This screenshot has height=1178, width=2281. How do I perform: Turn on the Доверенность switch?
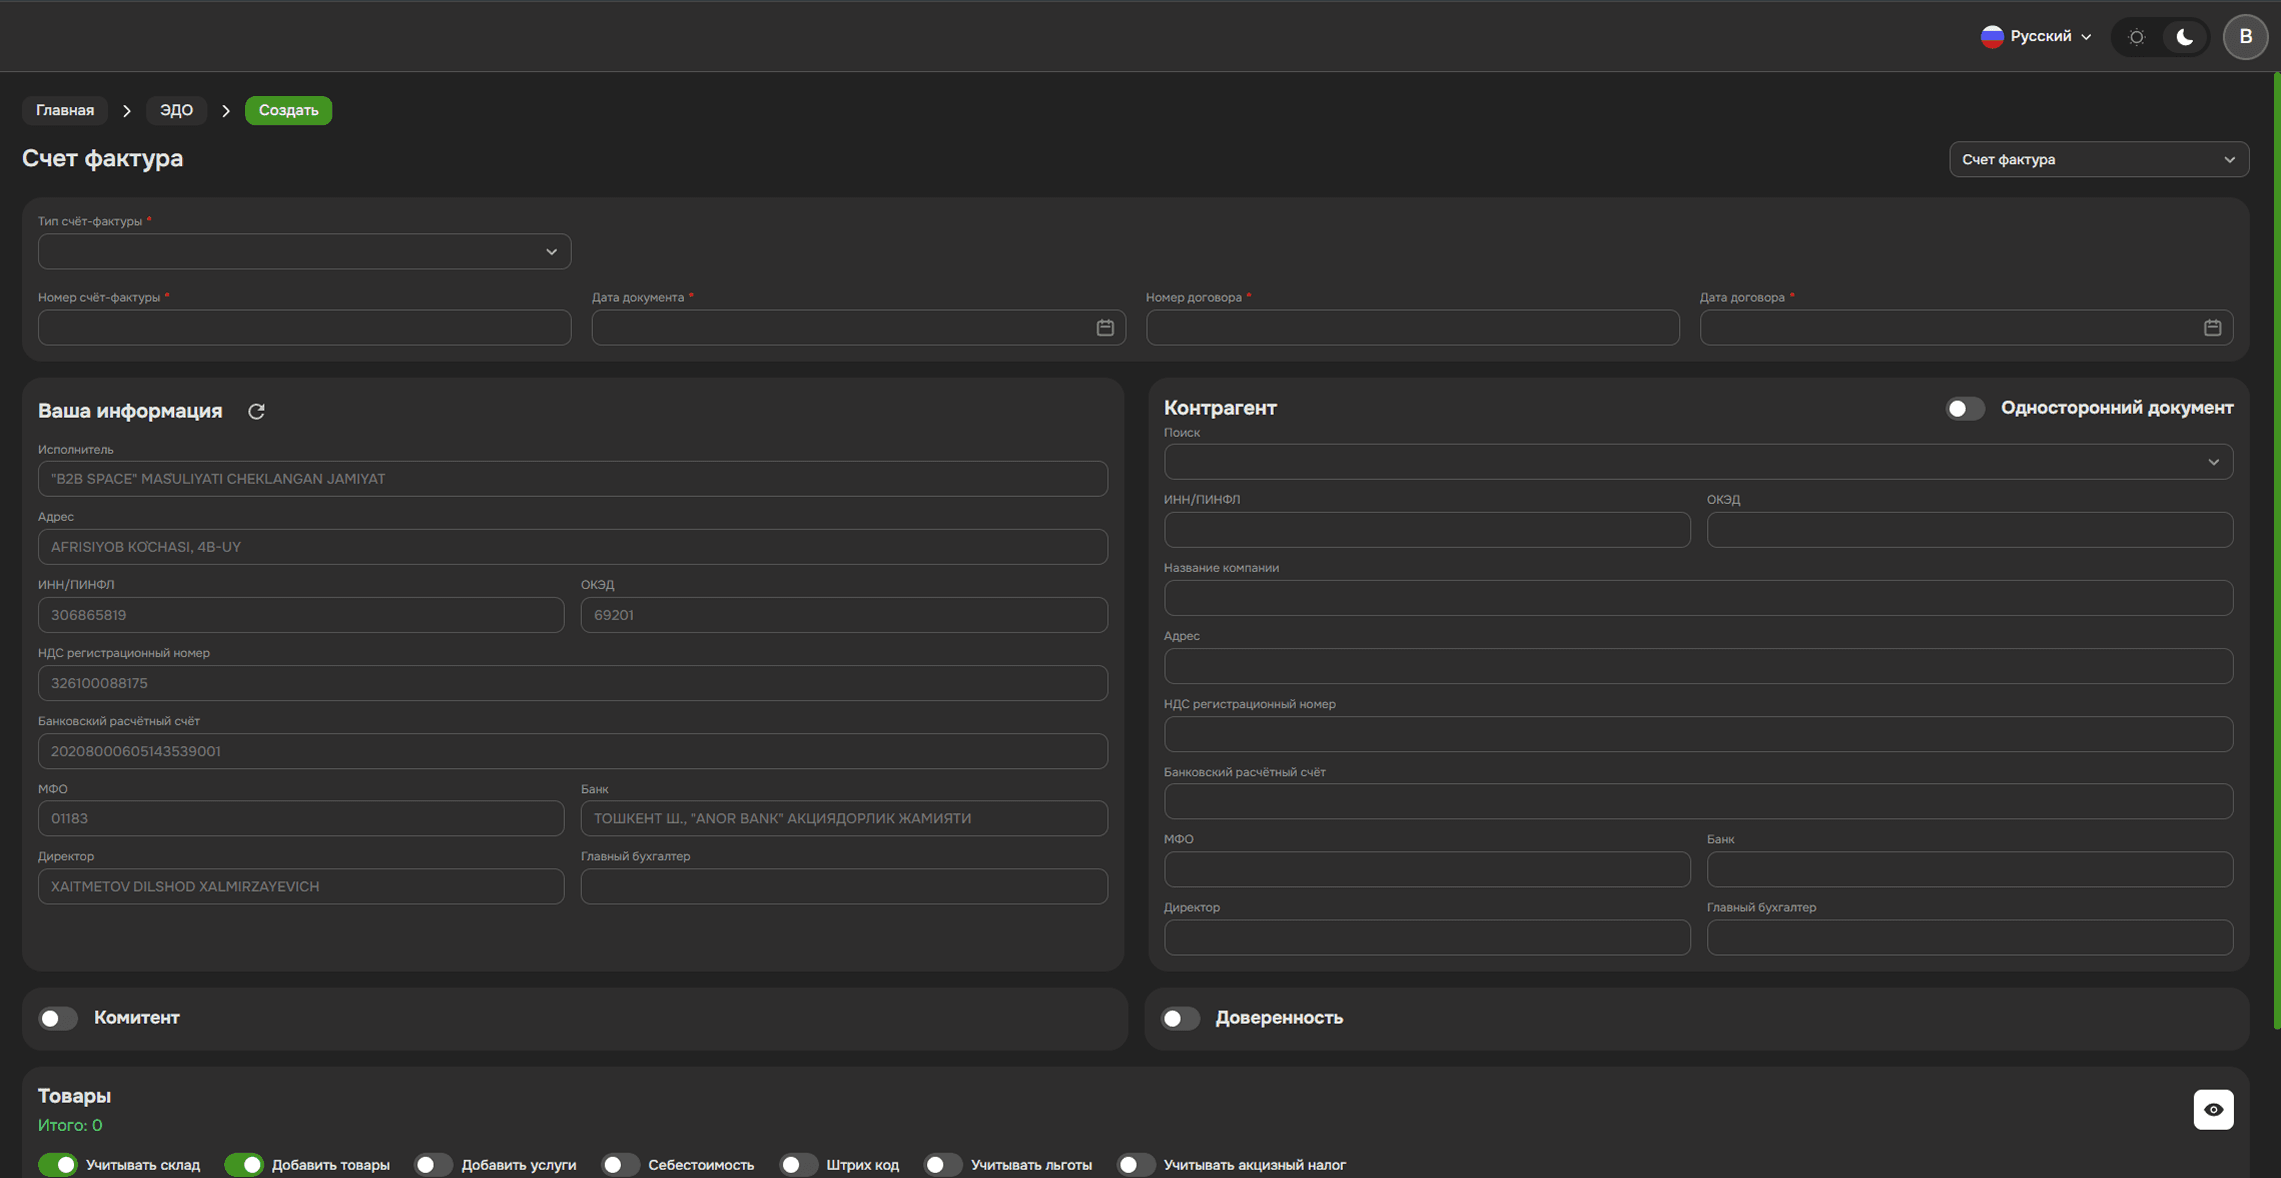click(x=1180, y=1018)
